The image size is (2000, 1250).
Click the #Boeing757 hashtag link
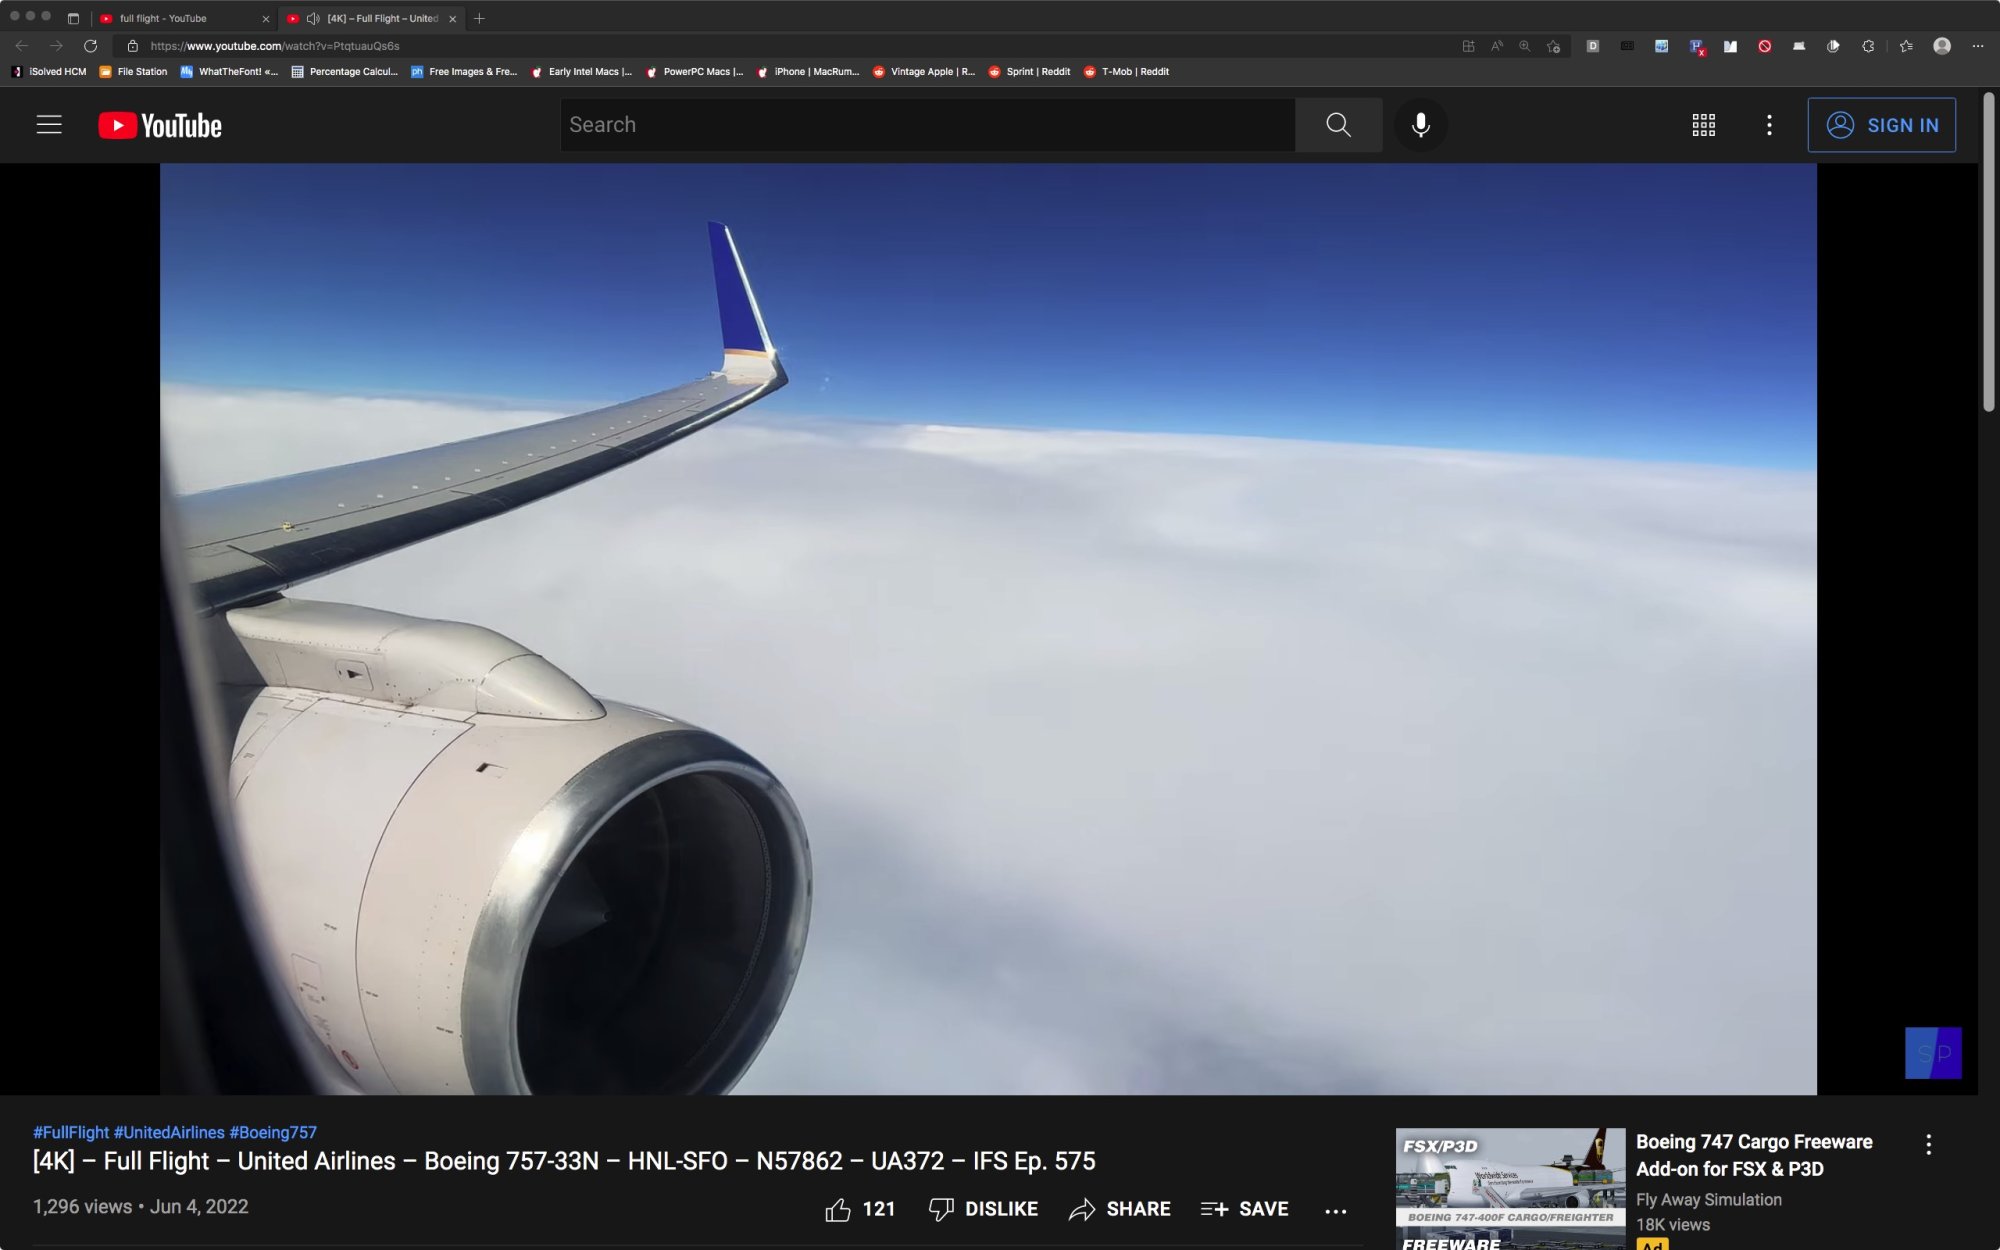(x=273, y=1132)
